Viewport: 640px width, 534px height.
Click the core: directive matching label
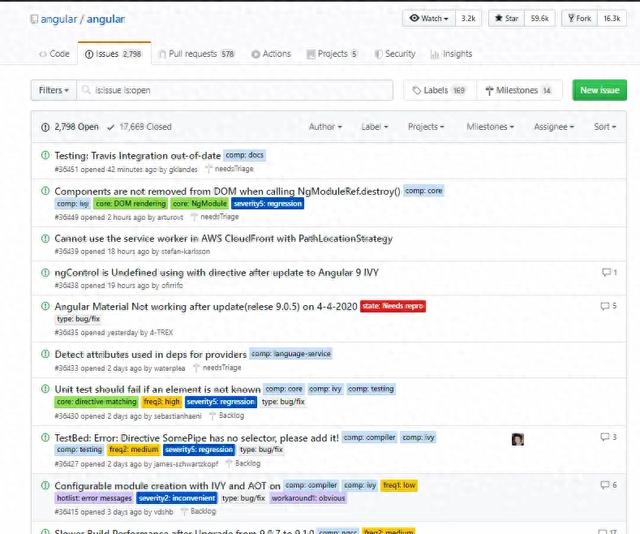[96, 402]
